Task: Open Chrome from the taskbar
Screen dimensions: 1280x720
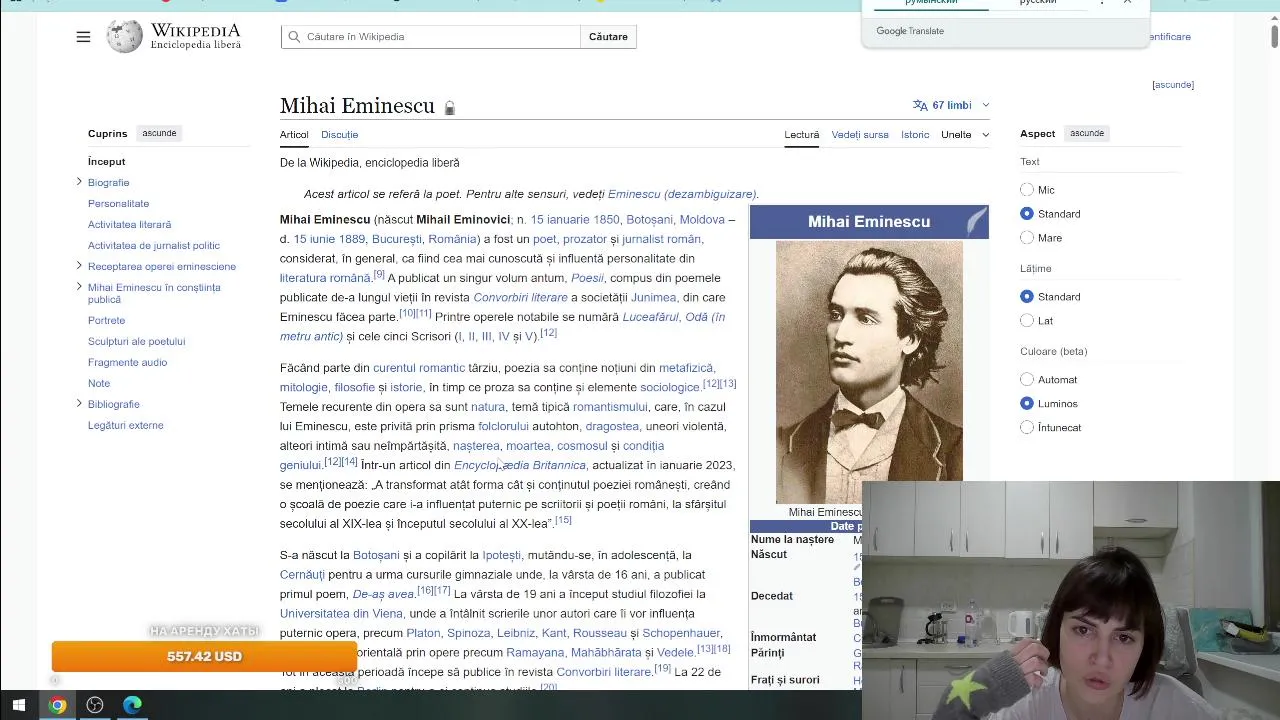Action: coord(57,705)
